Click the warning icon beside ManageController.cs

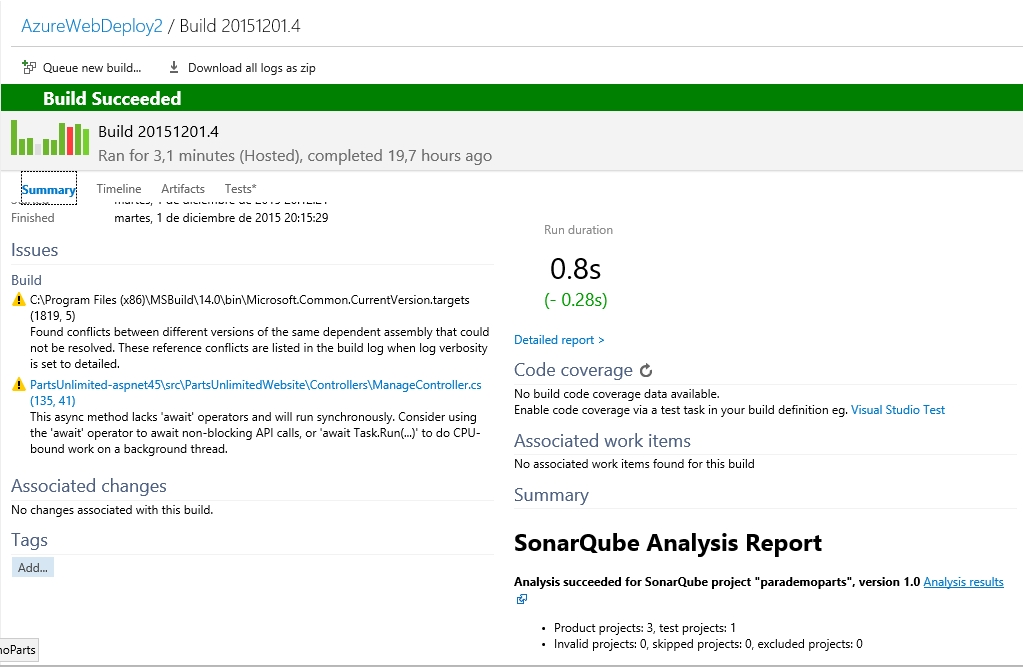[x=19, y=385]
